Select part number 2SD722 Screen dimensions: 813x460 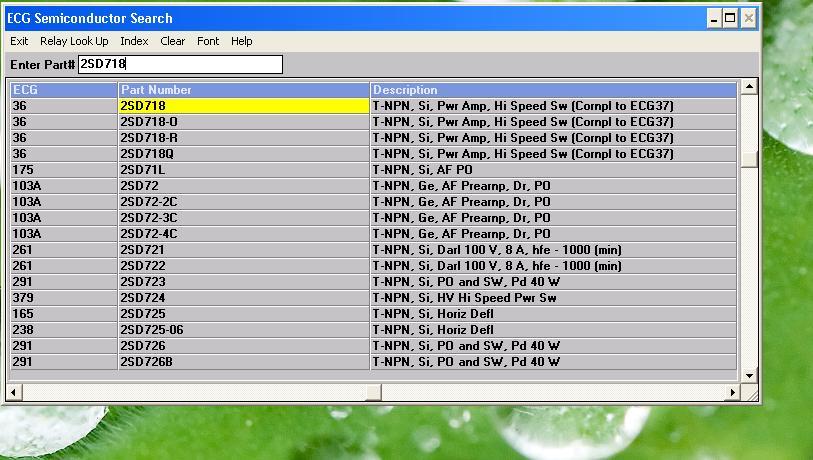(244, 266)
